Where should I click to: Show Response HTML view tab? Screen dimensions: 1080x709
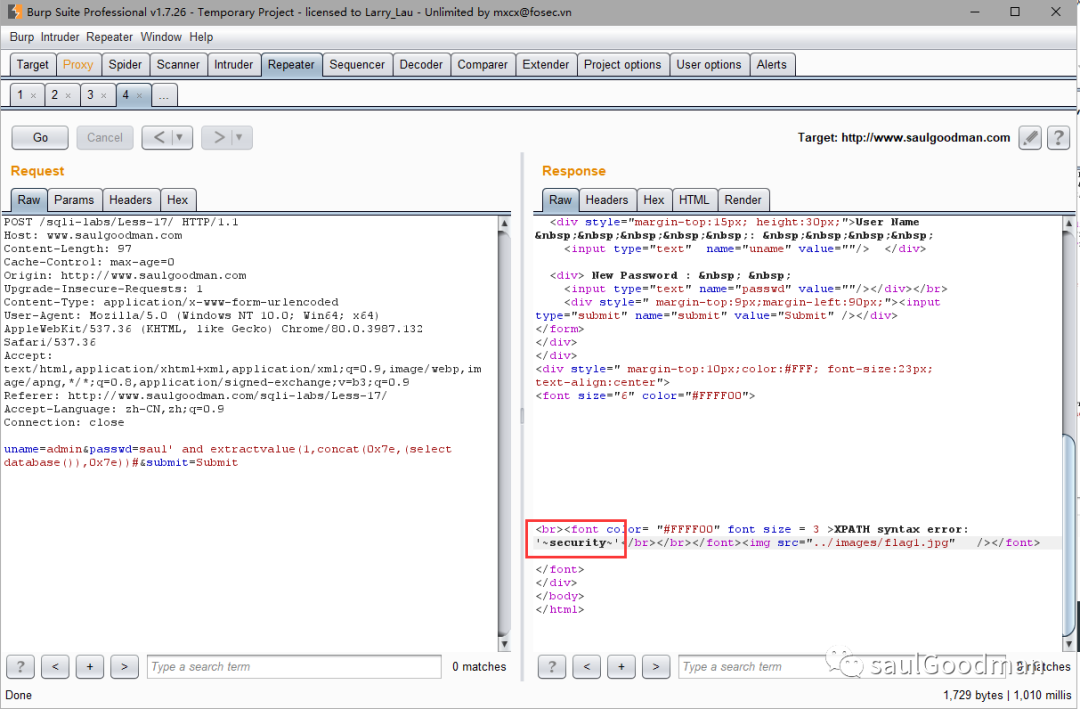[694, 200]
